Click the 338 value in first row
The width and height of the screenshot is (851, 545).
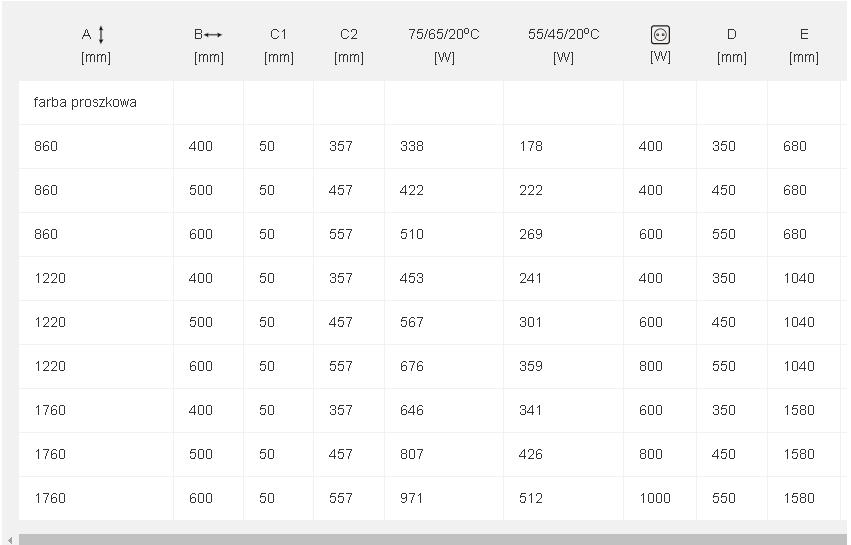[x=411, y=146]
